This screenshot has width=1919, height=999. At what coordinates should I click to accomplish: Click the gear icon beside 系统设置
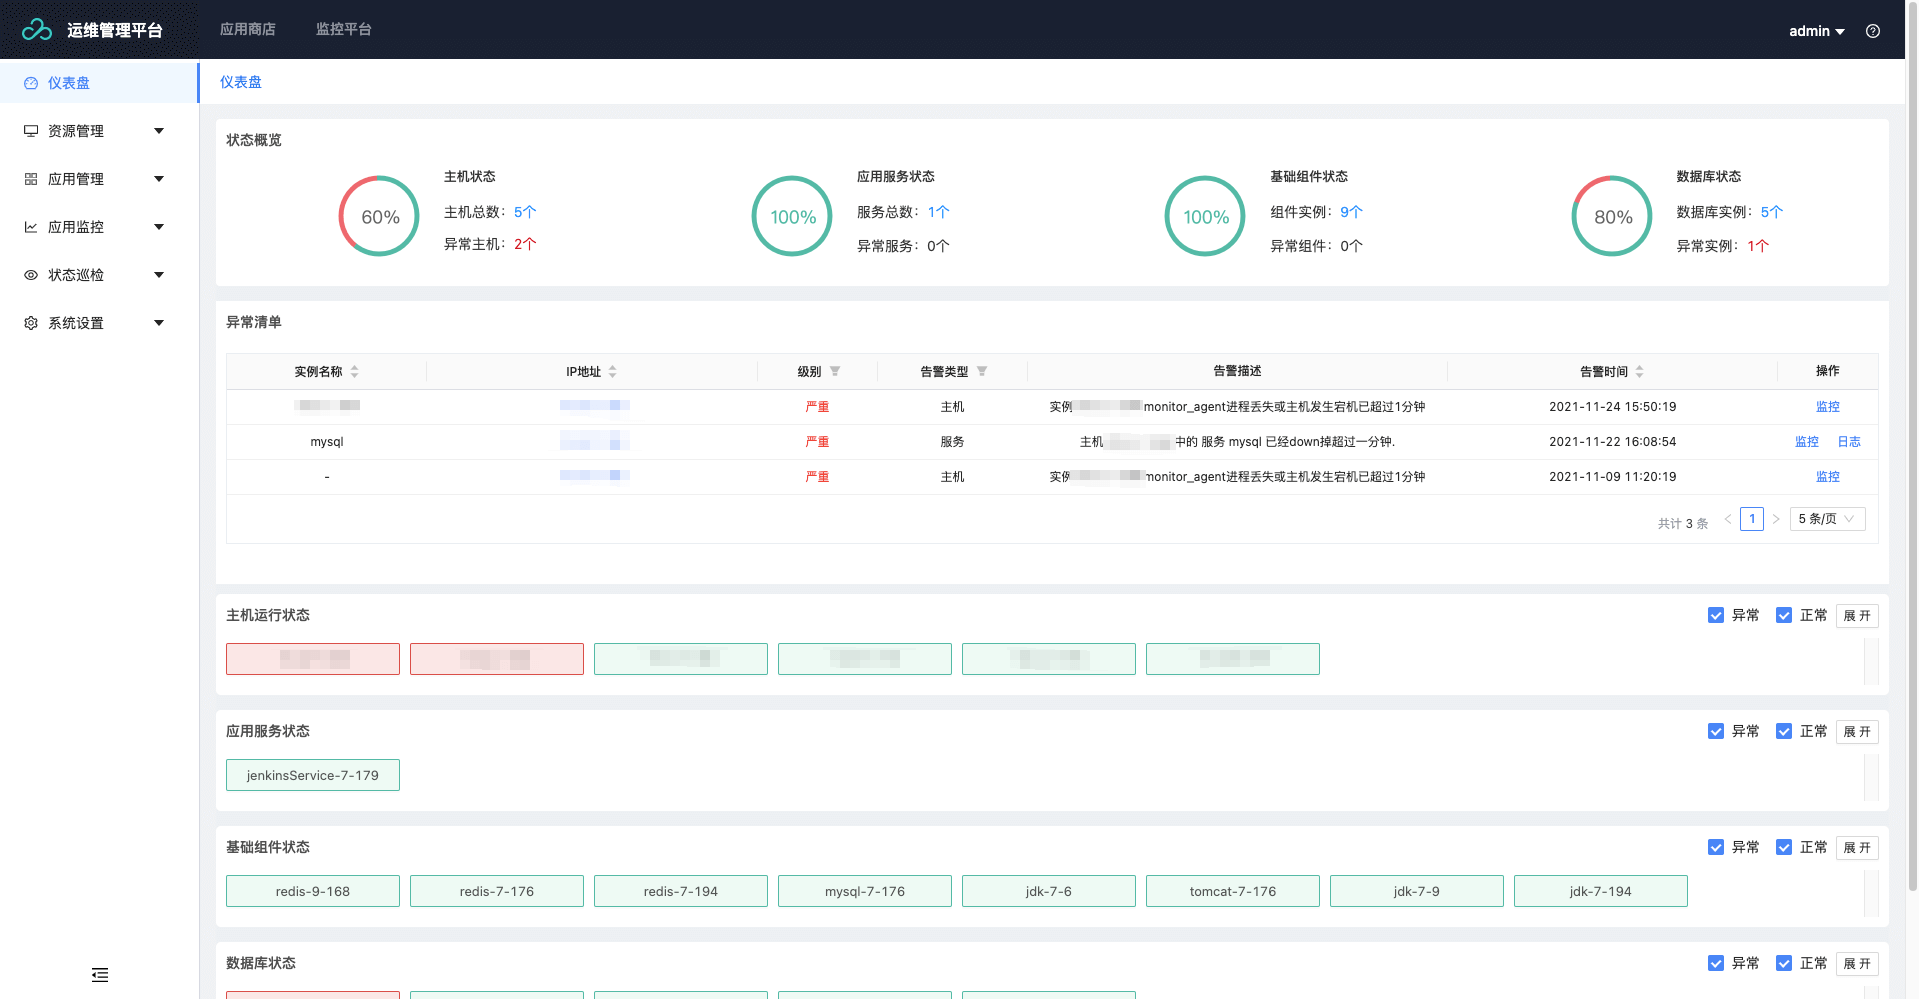(x=31, y=323)
